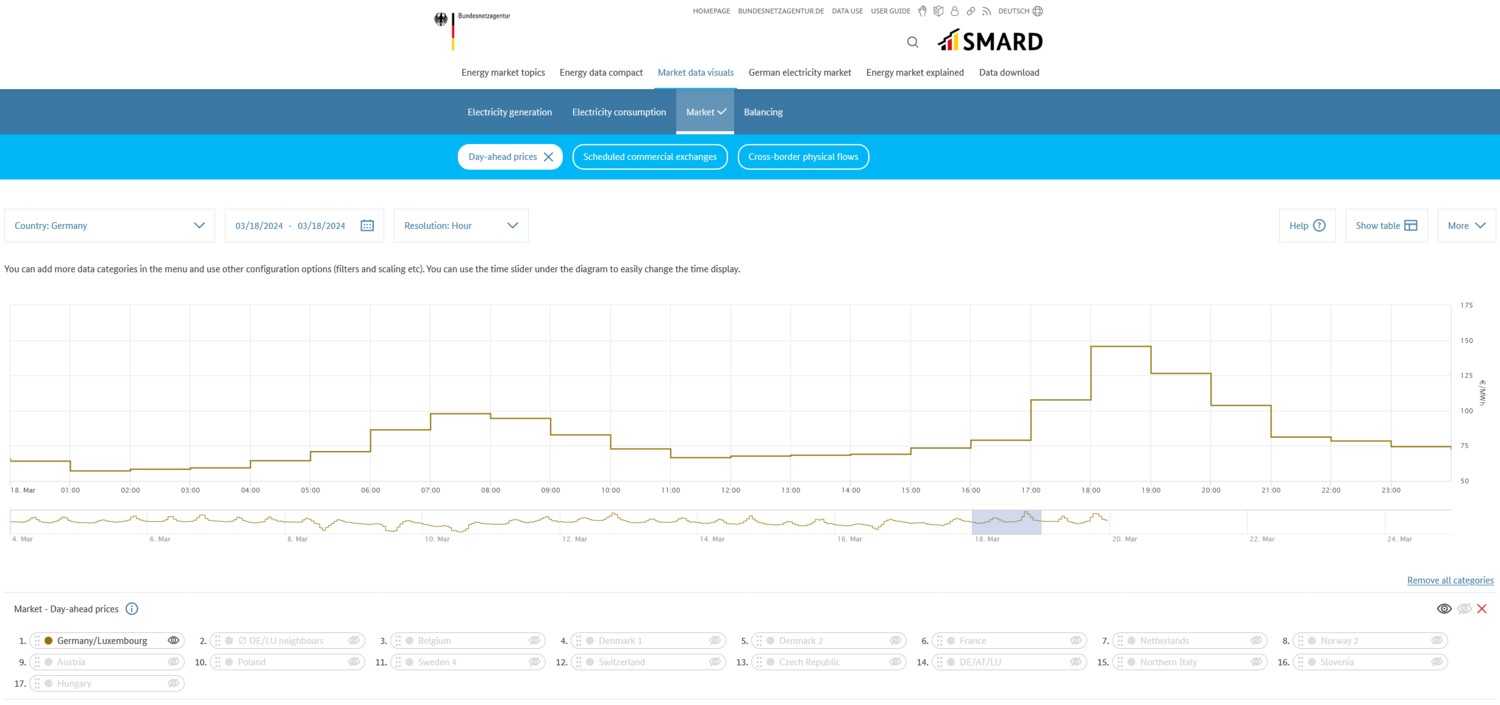Image resolution: width=1500 pixels, height=705 pixels.
Task: Click drag handle on the France chip
Action: [x=939, y=641]
